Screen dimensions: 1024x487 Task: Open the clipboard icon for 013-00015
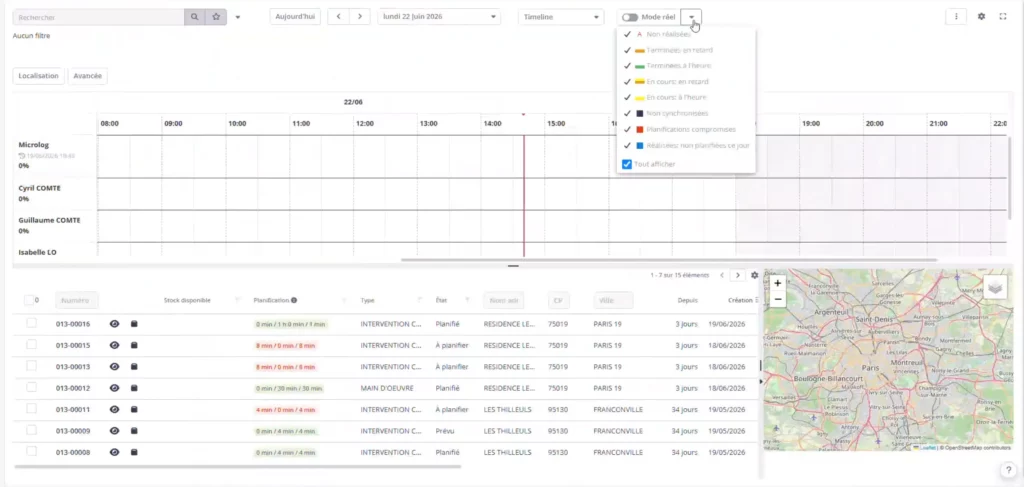pos(134,345)
